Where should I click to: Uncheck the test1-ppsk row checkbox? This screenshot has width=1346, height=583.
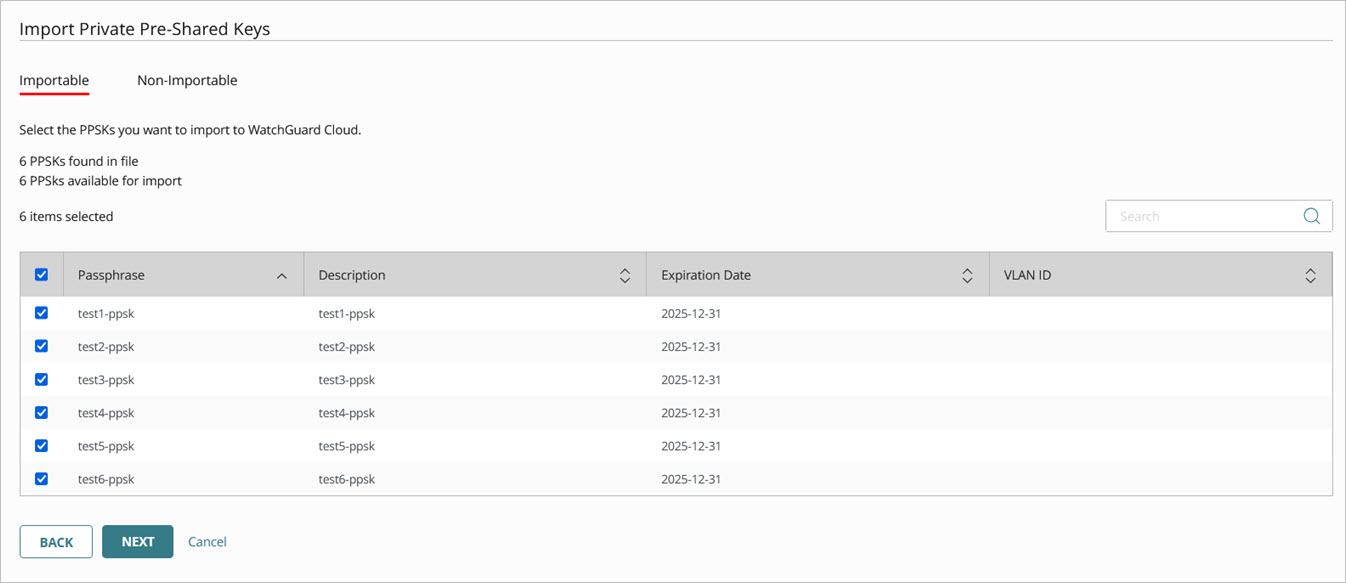42,313
